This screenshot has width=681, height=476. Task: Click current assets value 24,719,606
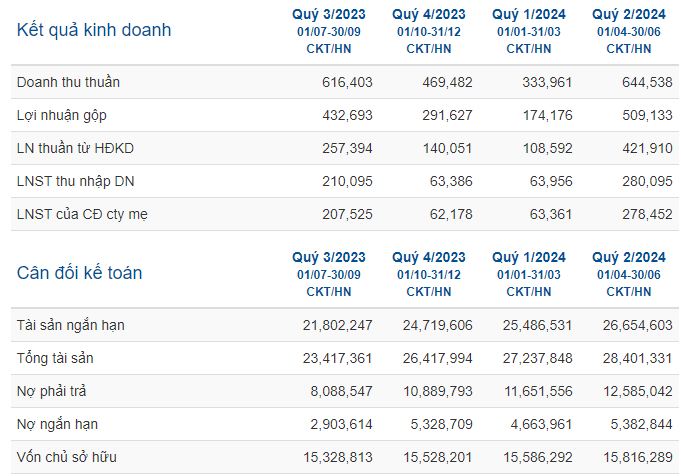coord(438,326)
